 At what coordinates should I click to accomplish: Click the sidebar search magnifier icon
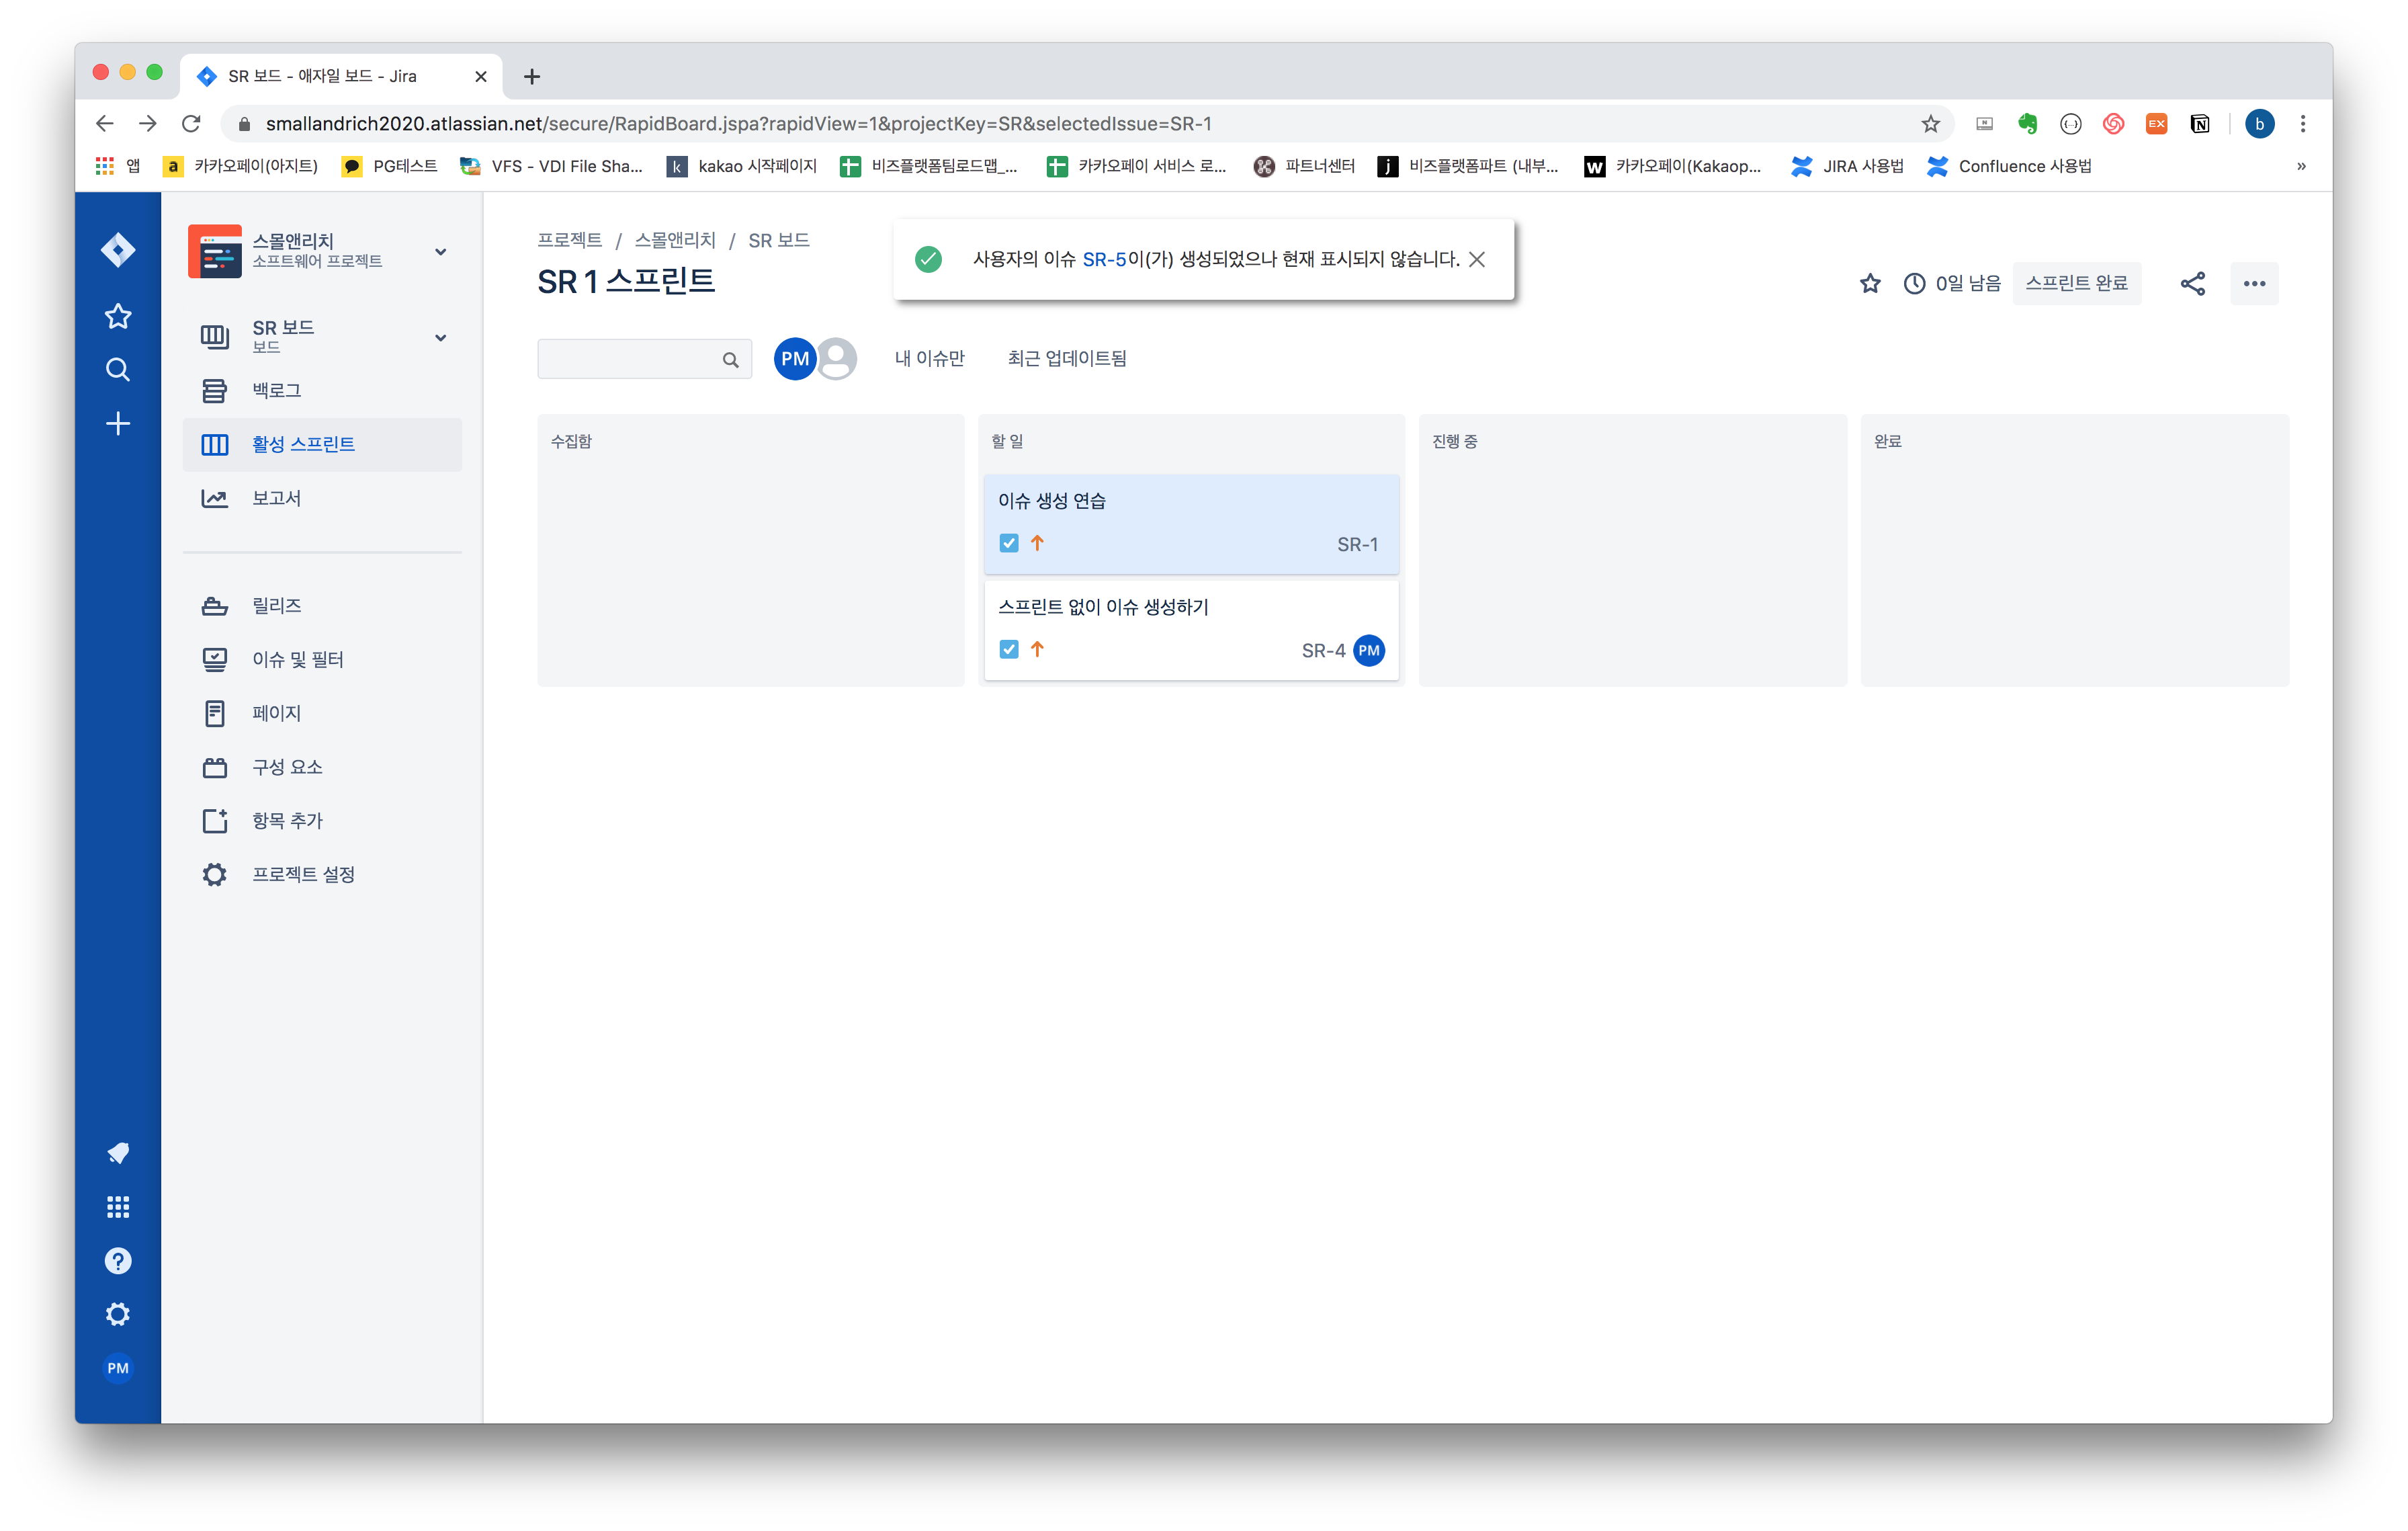click(118, 370)
